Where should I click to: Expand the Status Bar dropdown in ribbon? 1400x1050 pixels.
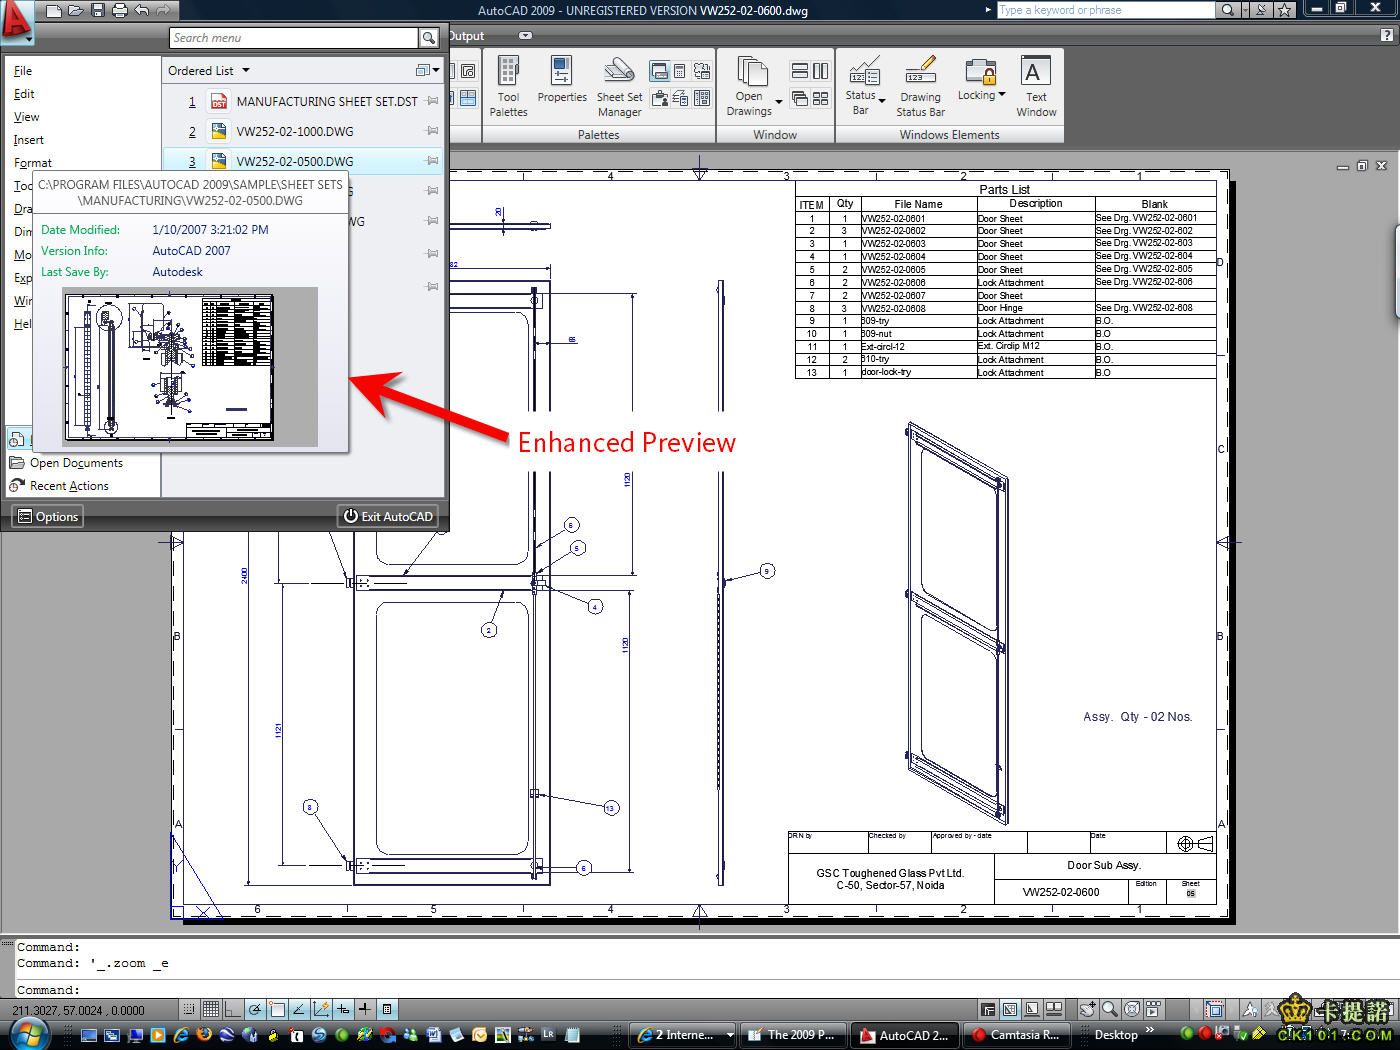click(x=882, y=100)
